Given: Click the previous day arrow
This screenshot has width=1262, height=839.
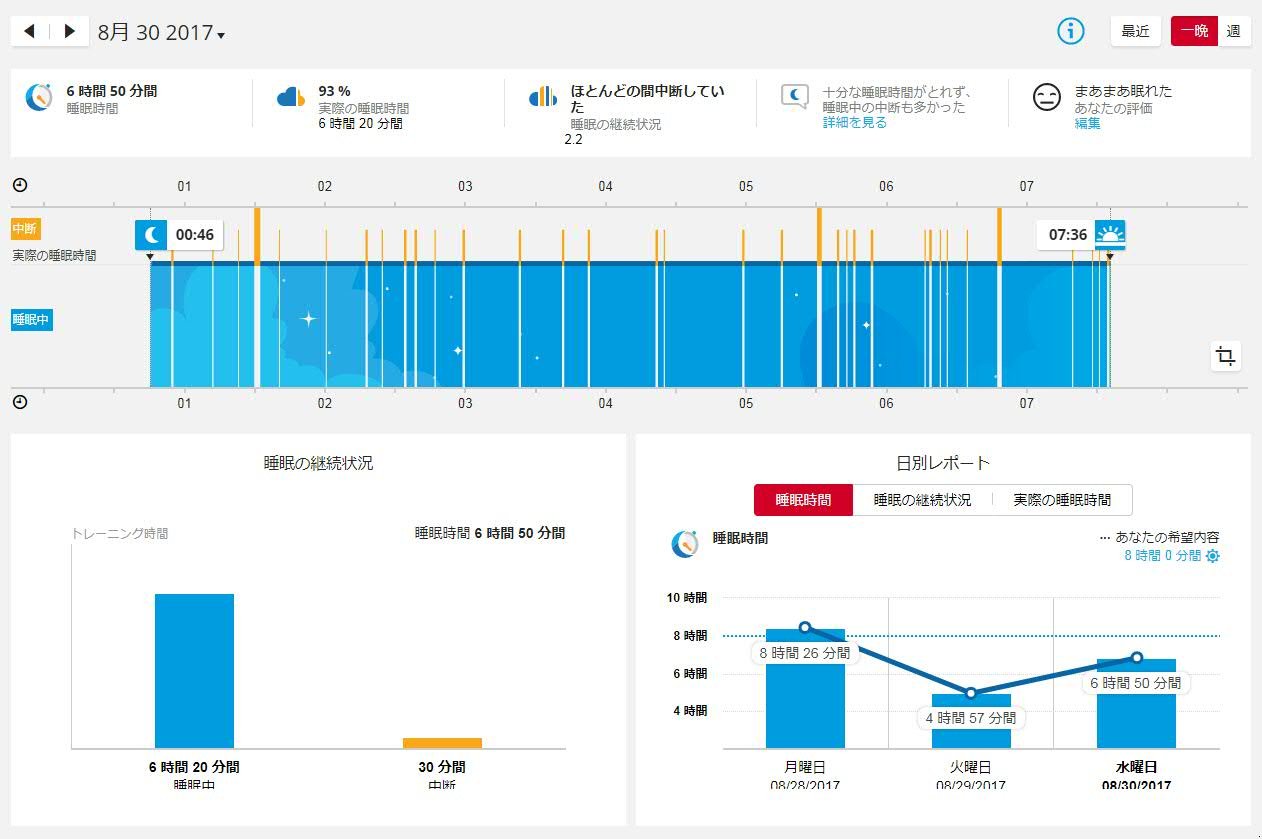Looking at the screenshot, I should click(x=29, y=31).
